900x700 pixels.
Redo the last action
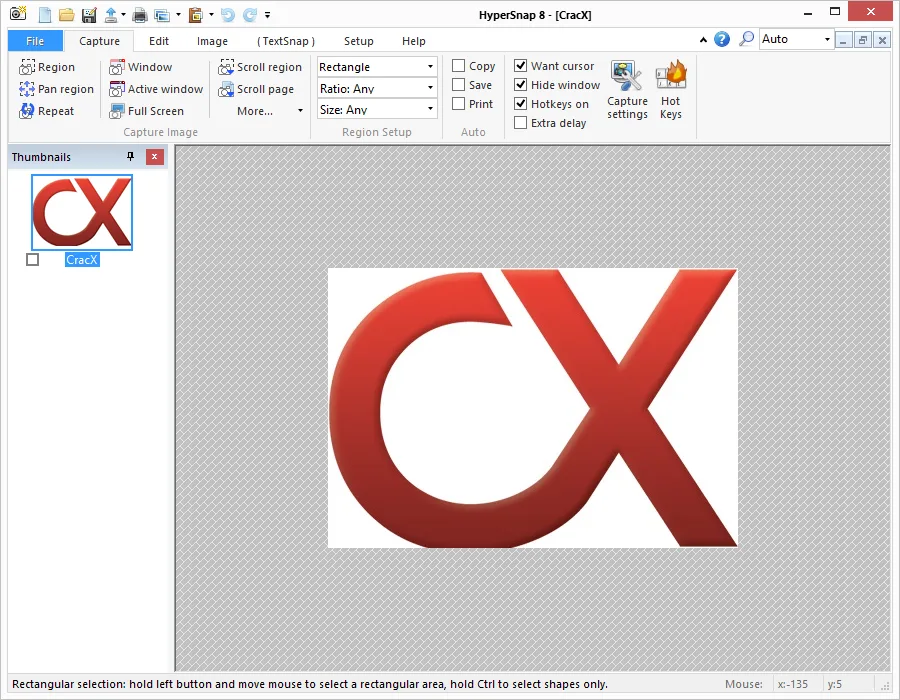250,15
